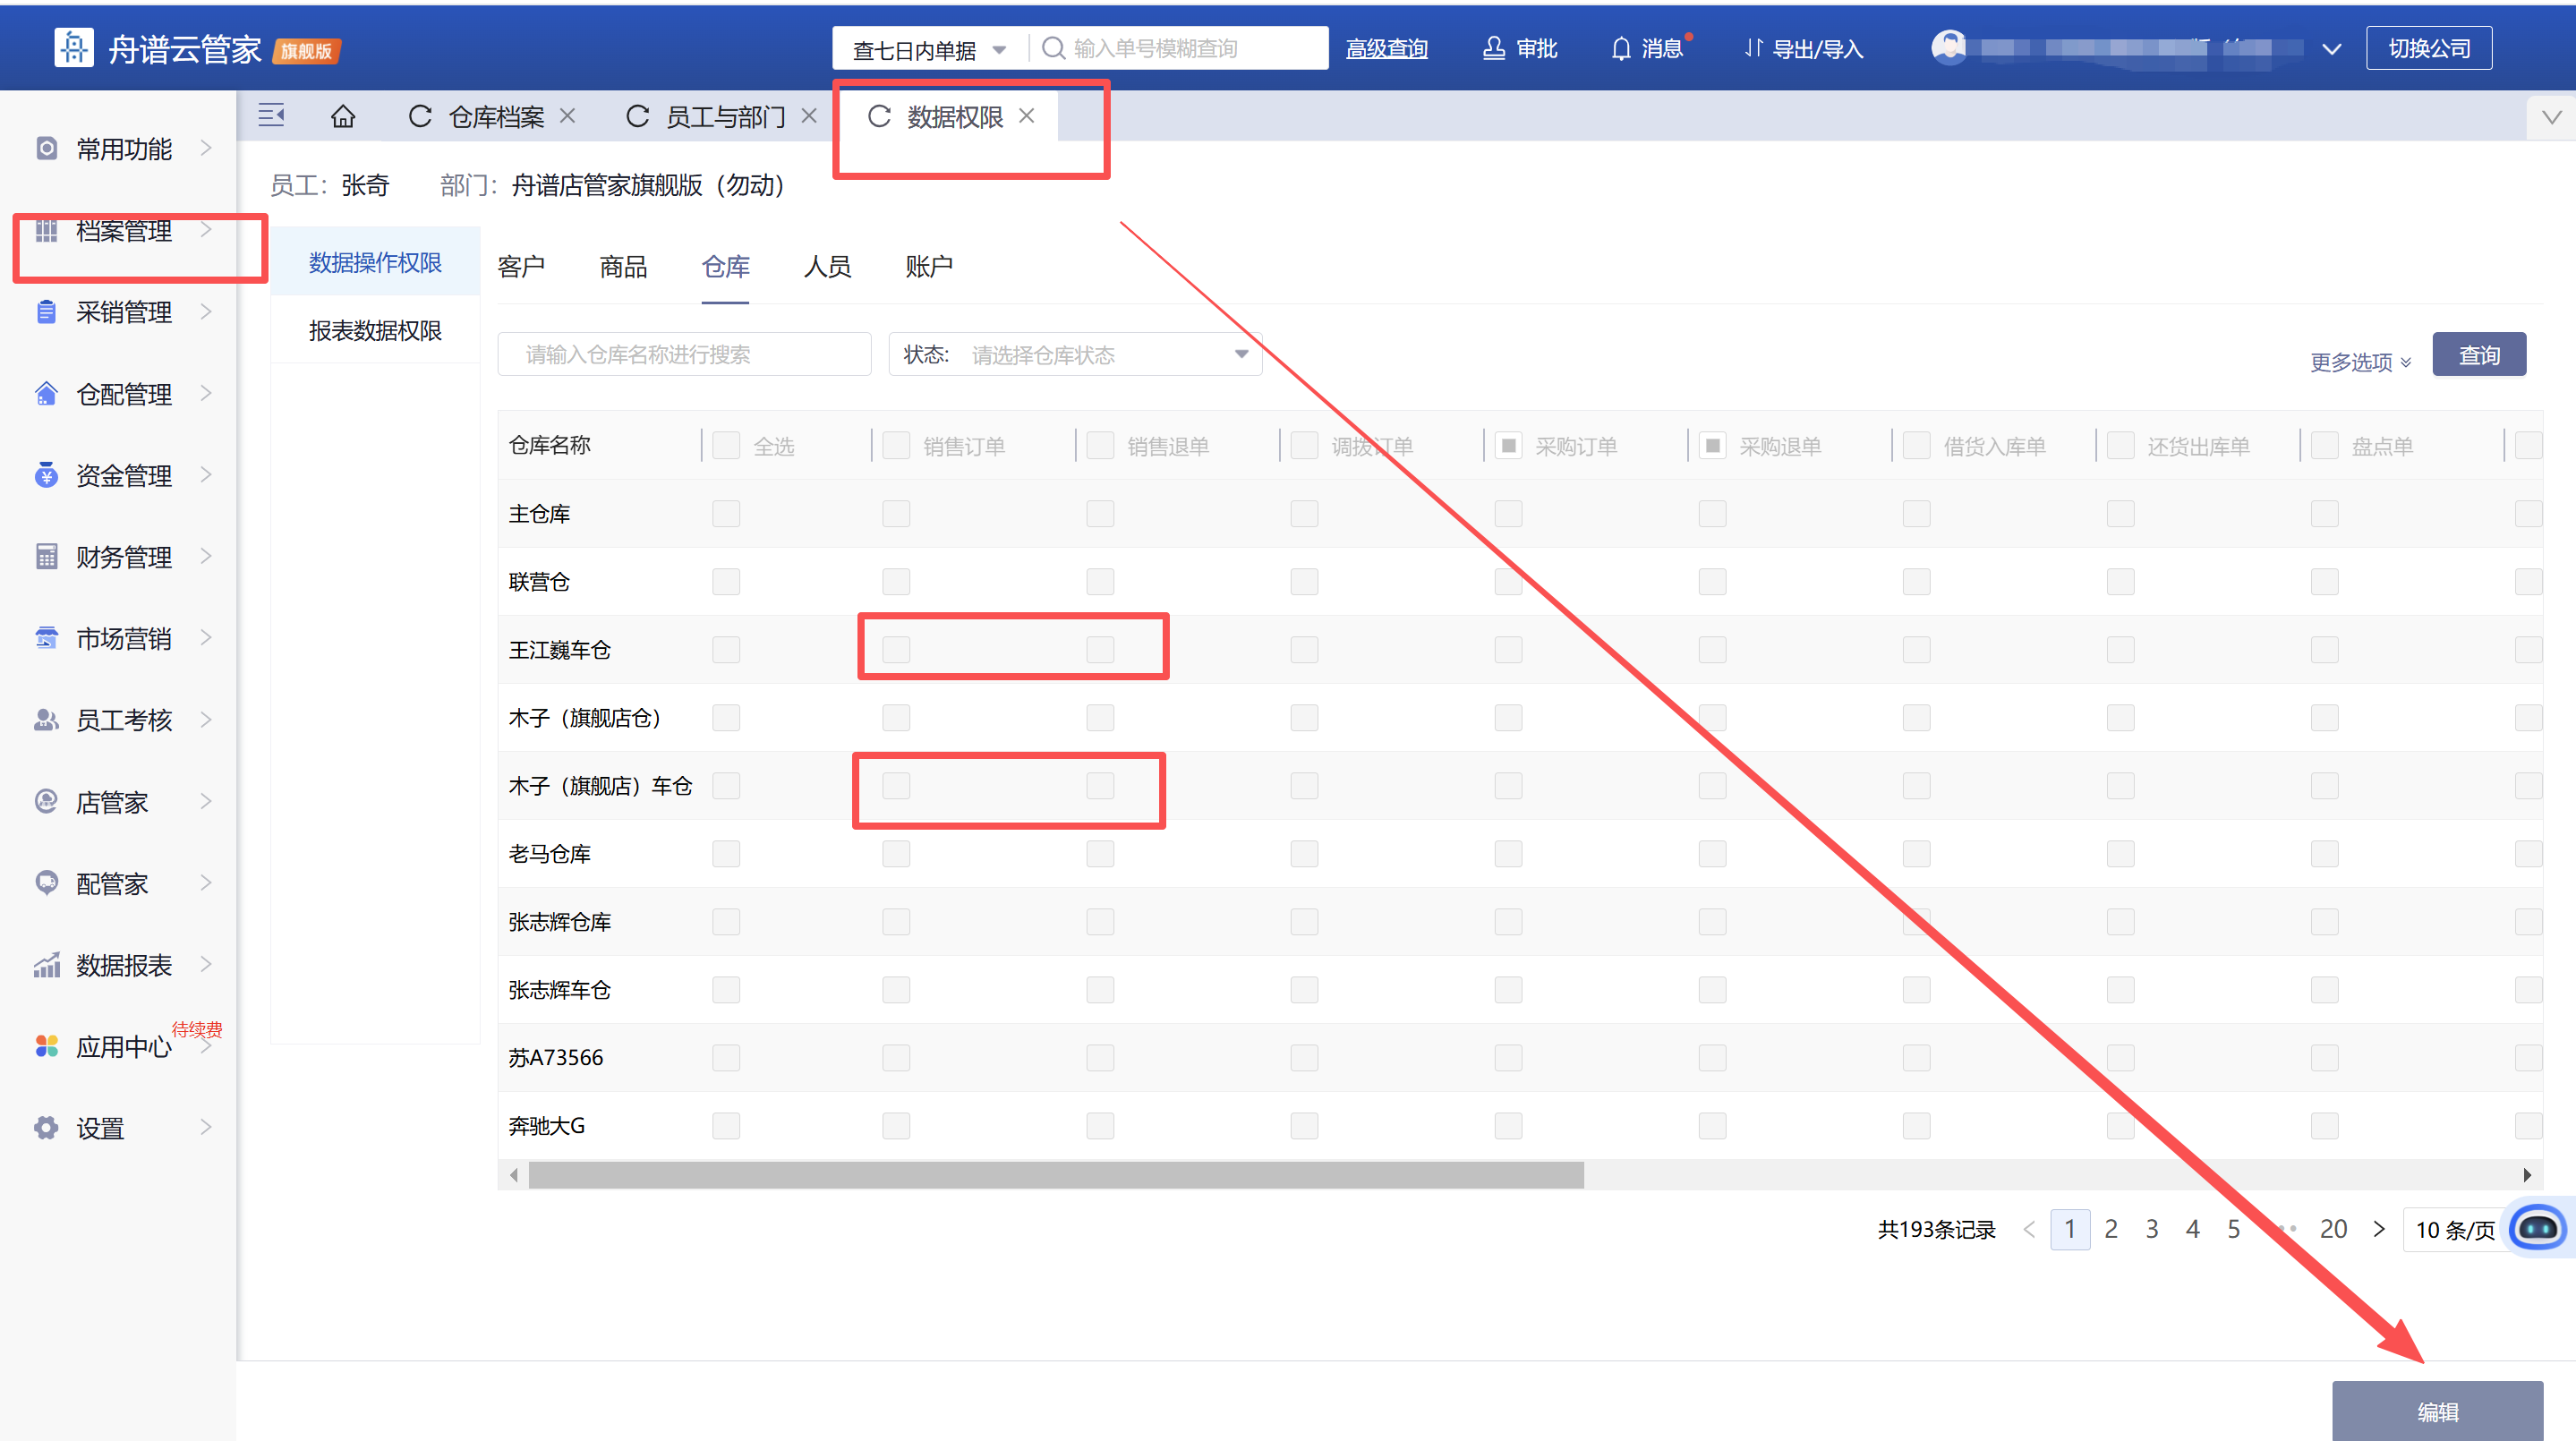The width and height of the screenshot is (2576, 1441).
Task: Switch to the 客户 tab
Action: [x=521, y=266]
